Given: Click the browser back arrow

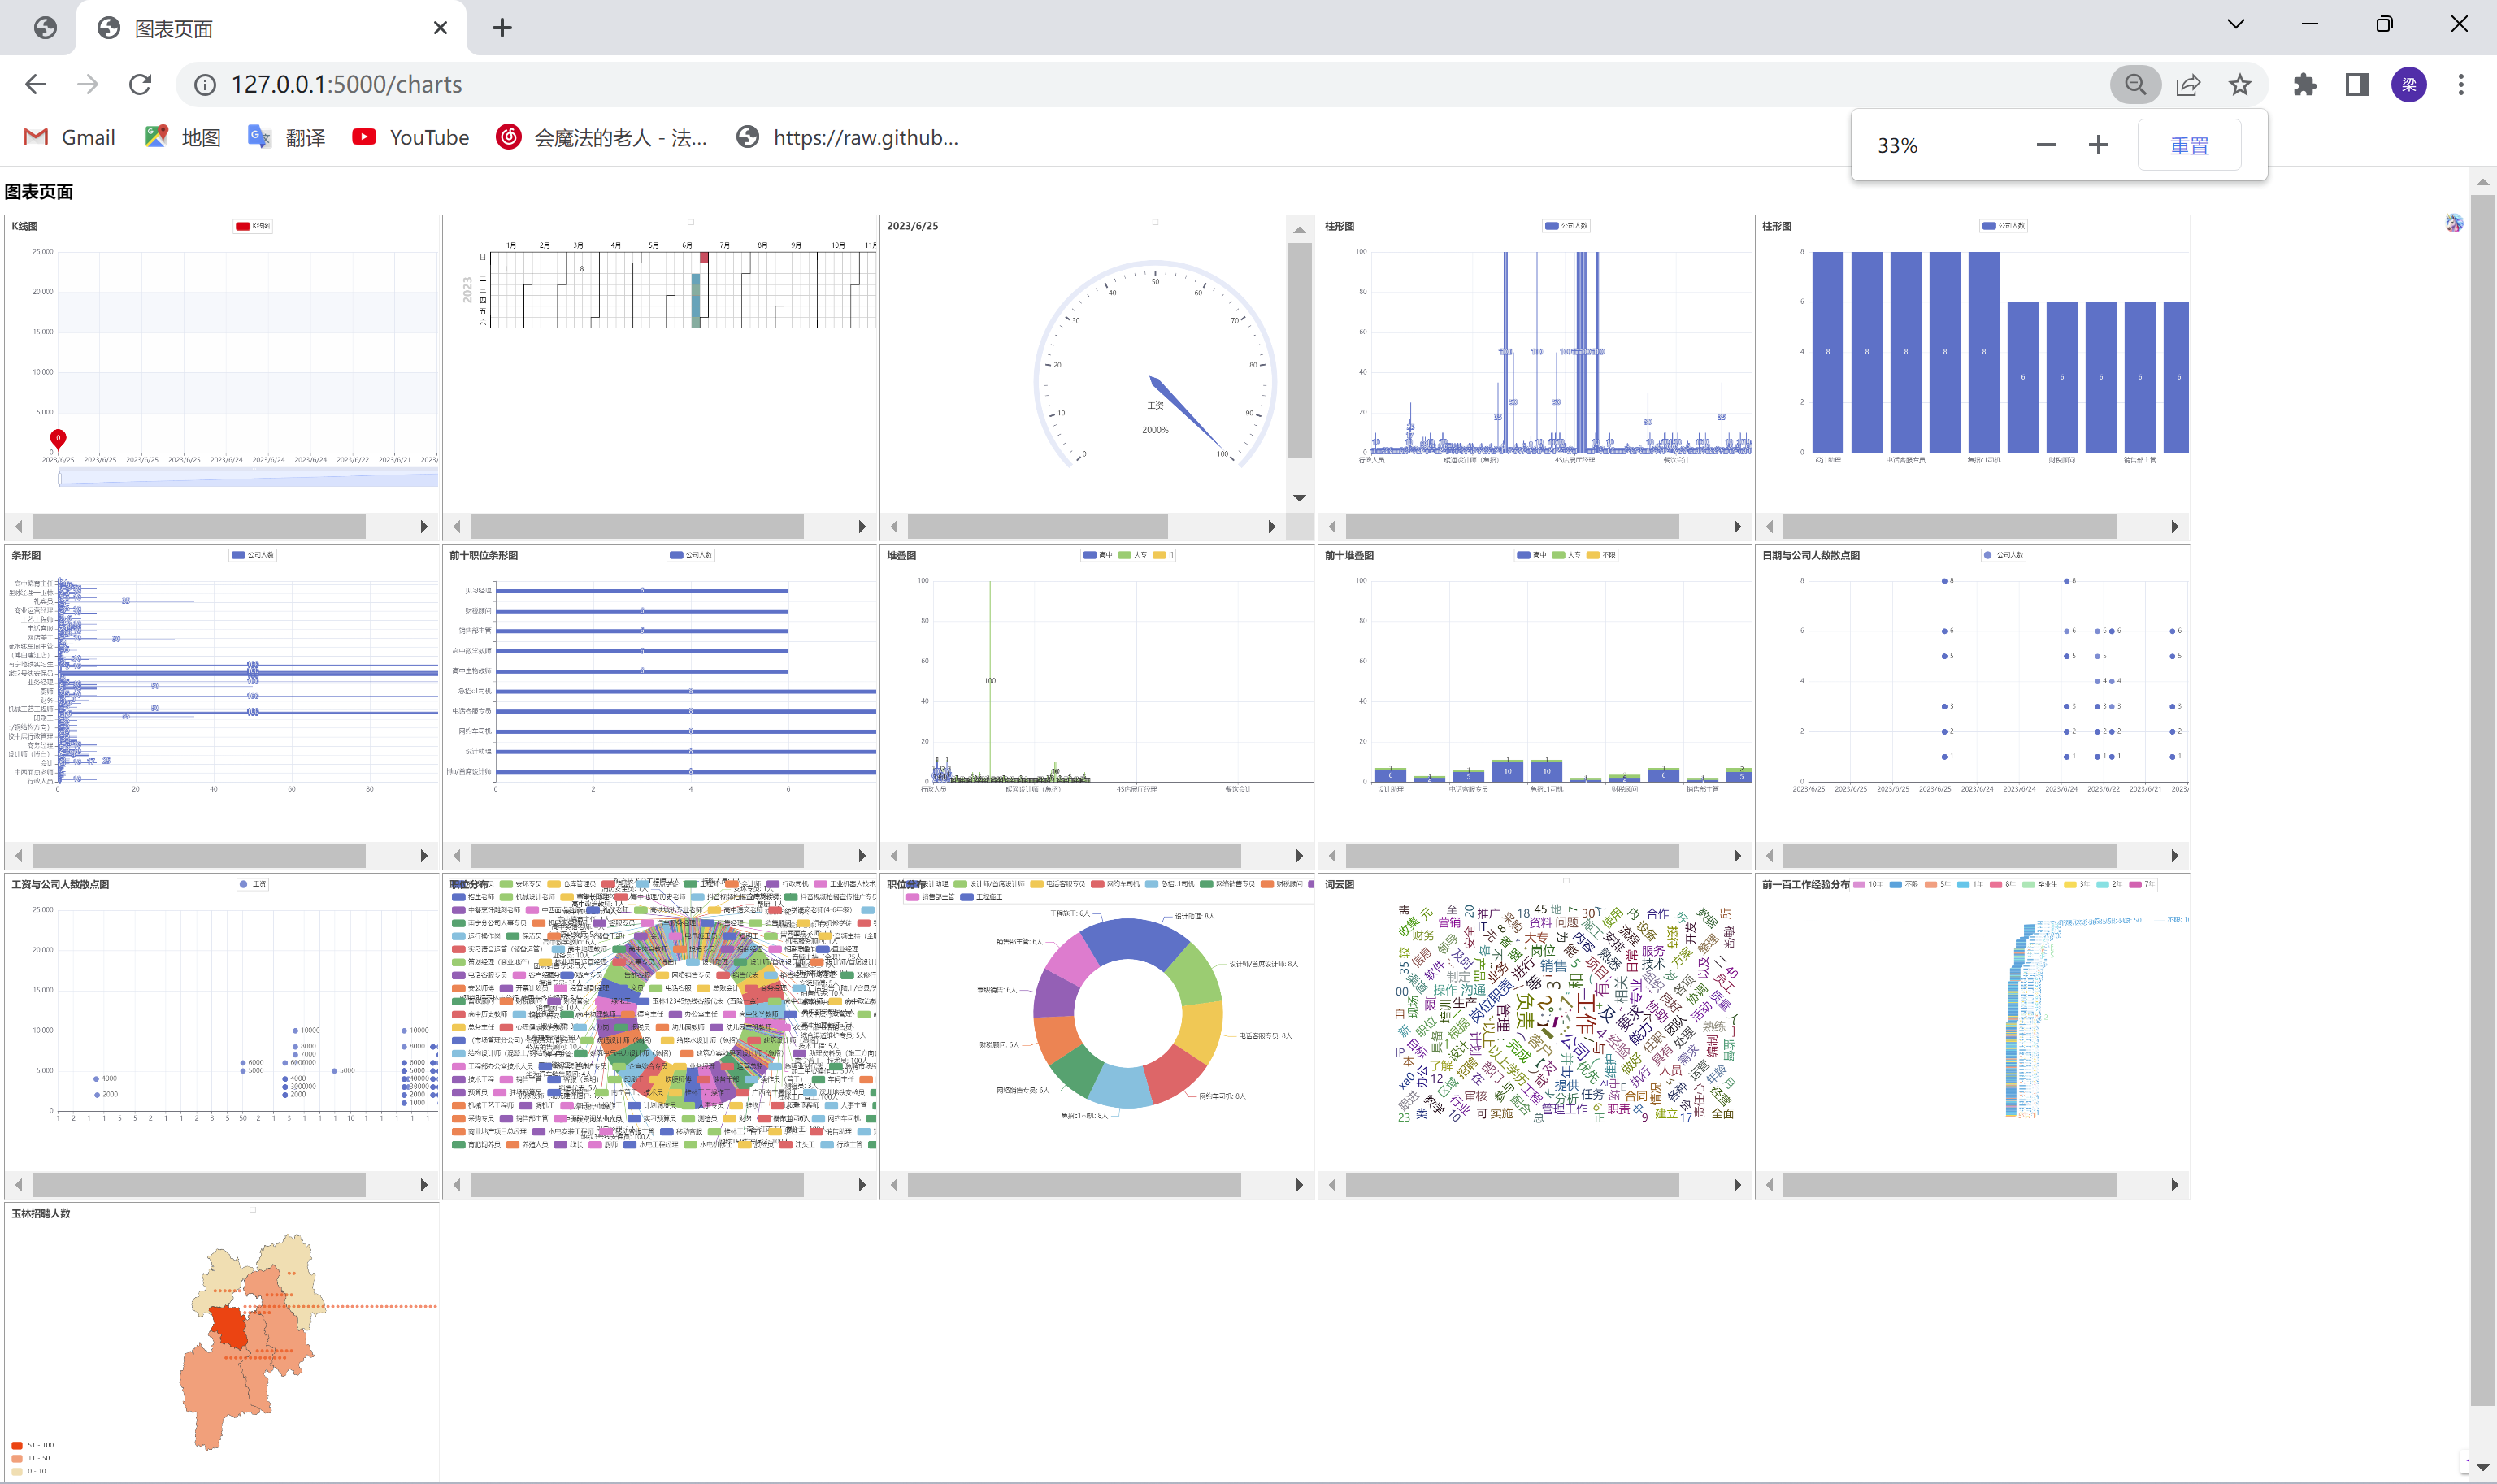Looking at the screenshot, I should pos(36,85).
